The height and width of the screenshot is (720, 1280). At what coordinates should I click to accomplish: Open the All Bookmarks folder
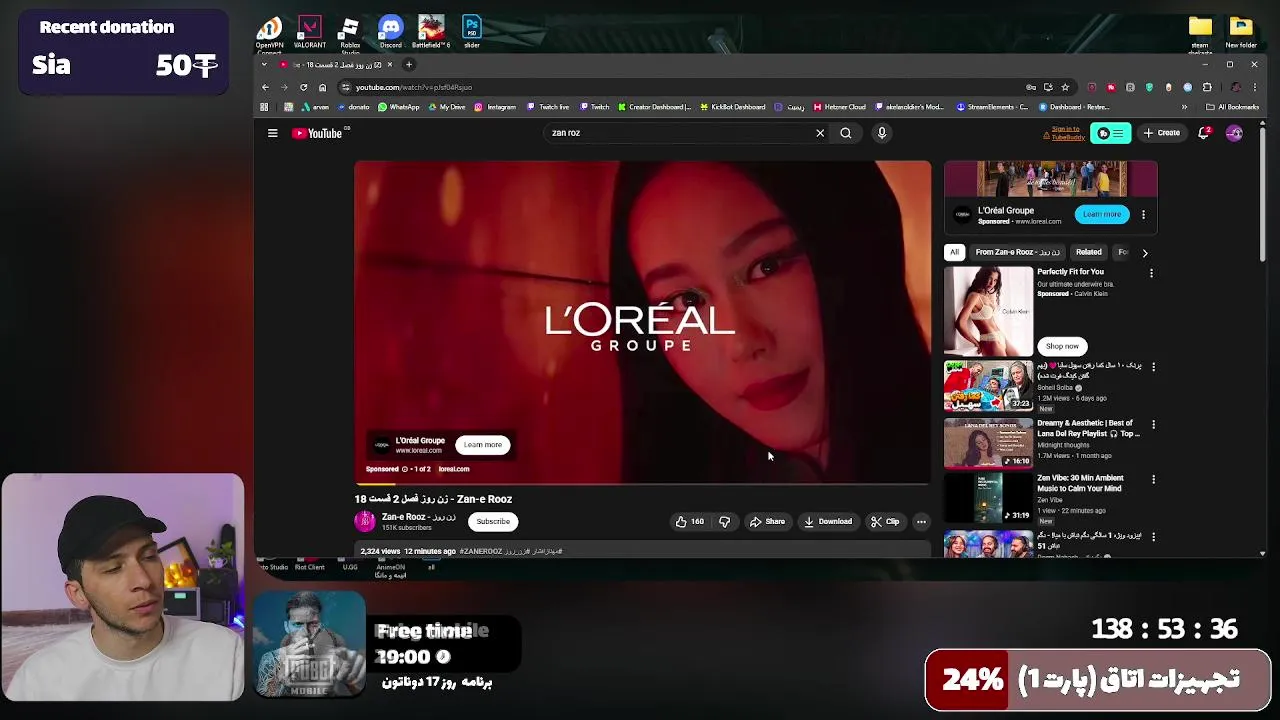(1232, 107)
